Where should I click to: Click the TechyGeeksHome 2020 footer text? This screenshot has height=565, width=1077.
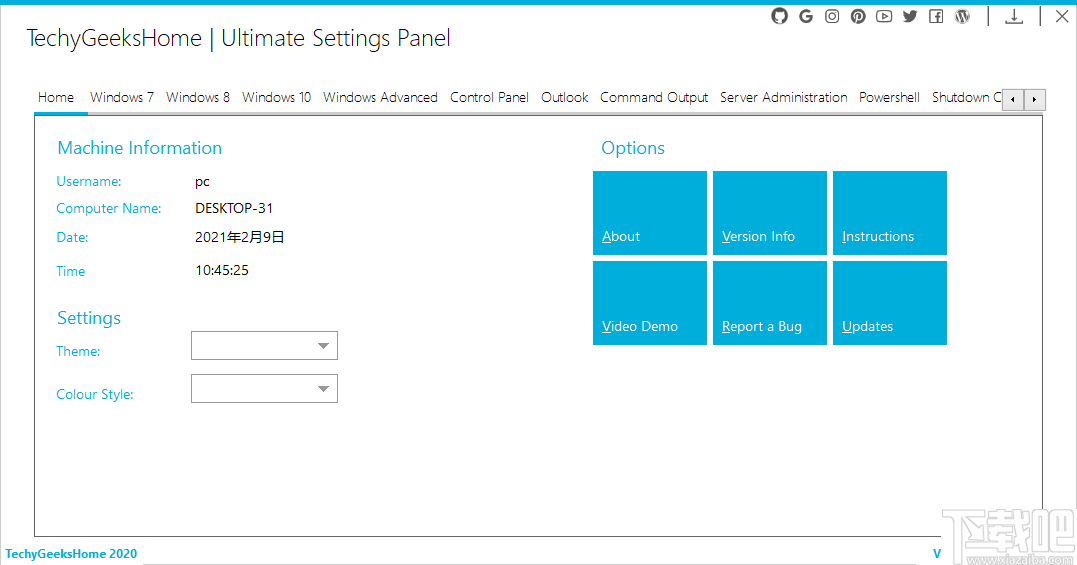71,554
